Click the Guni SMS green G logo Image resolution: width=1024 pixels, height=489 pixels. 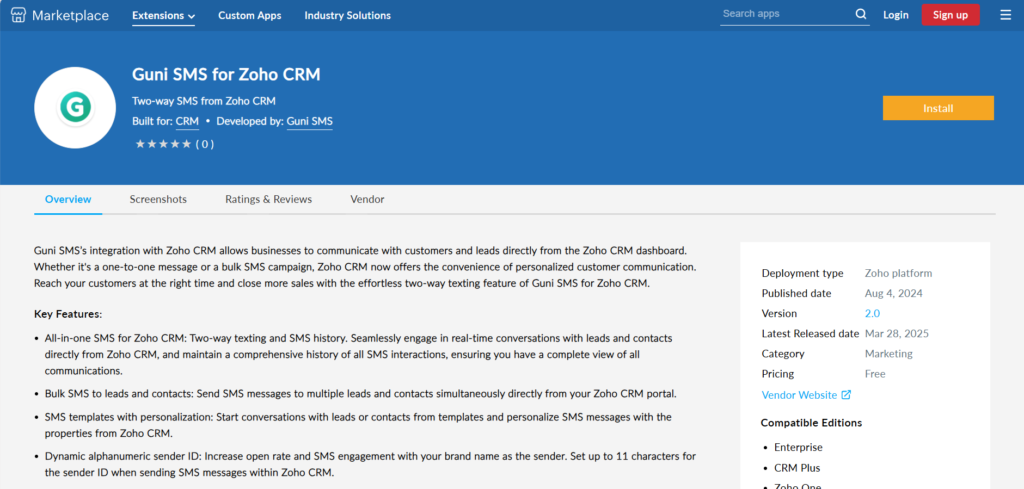pos(74,108)
